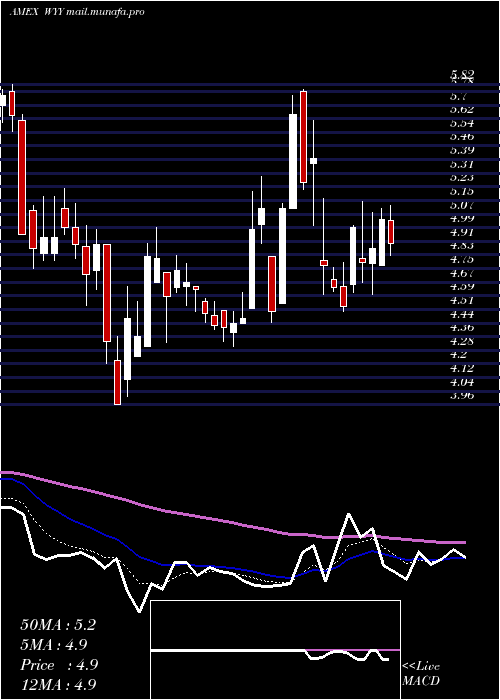The height and width of the screenshot is (700, 500).
Task: Click the 3.96 price axis label
Action: [x=462, y=396]
